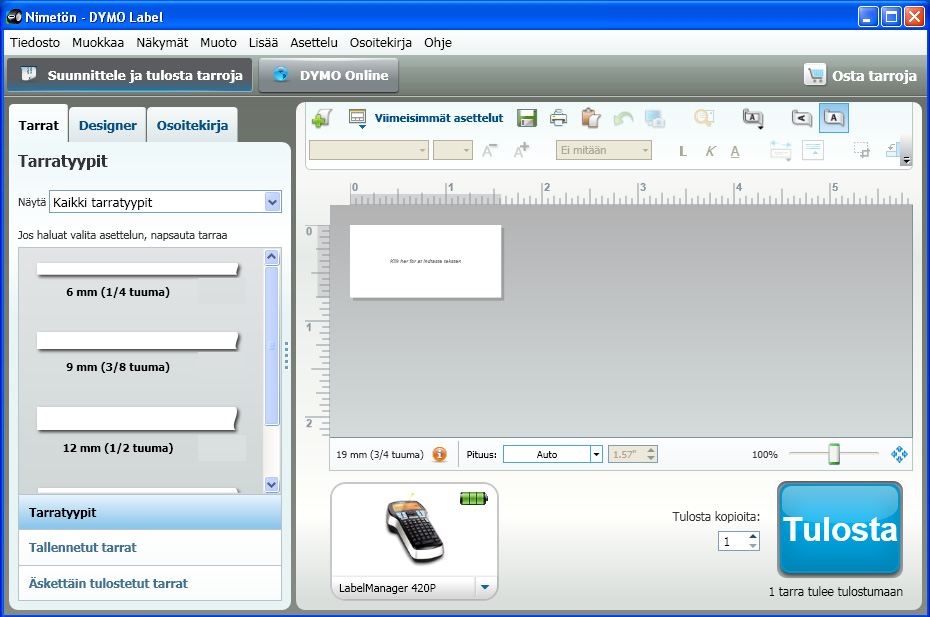Image resolution: width=930 pixels, height=617 pixels.
Task: Click the Viimeisimmät asettelut text link
Action: (x=438, y=118)
